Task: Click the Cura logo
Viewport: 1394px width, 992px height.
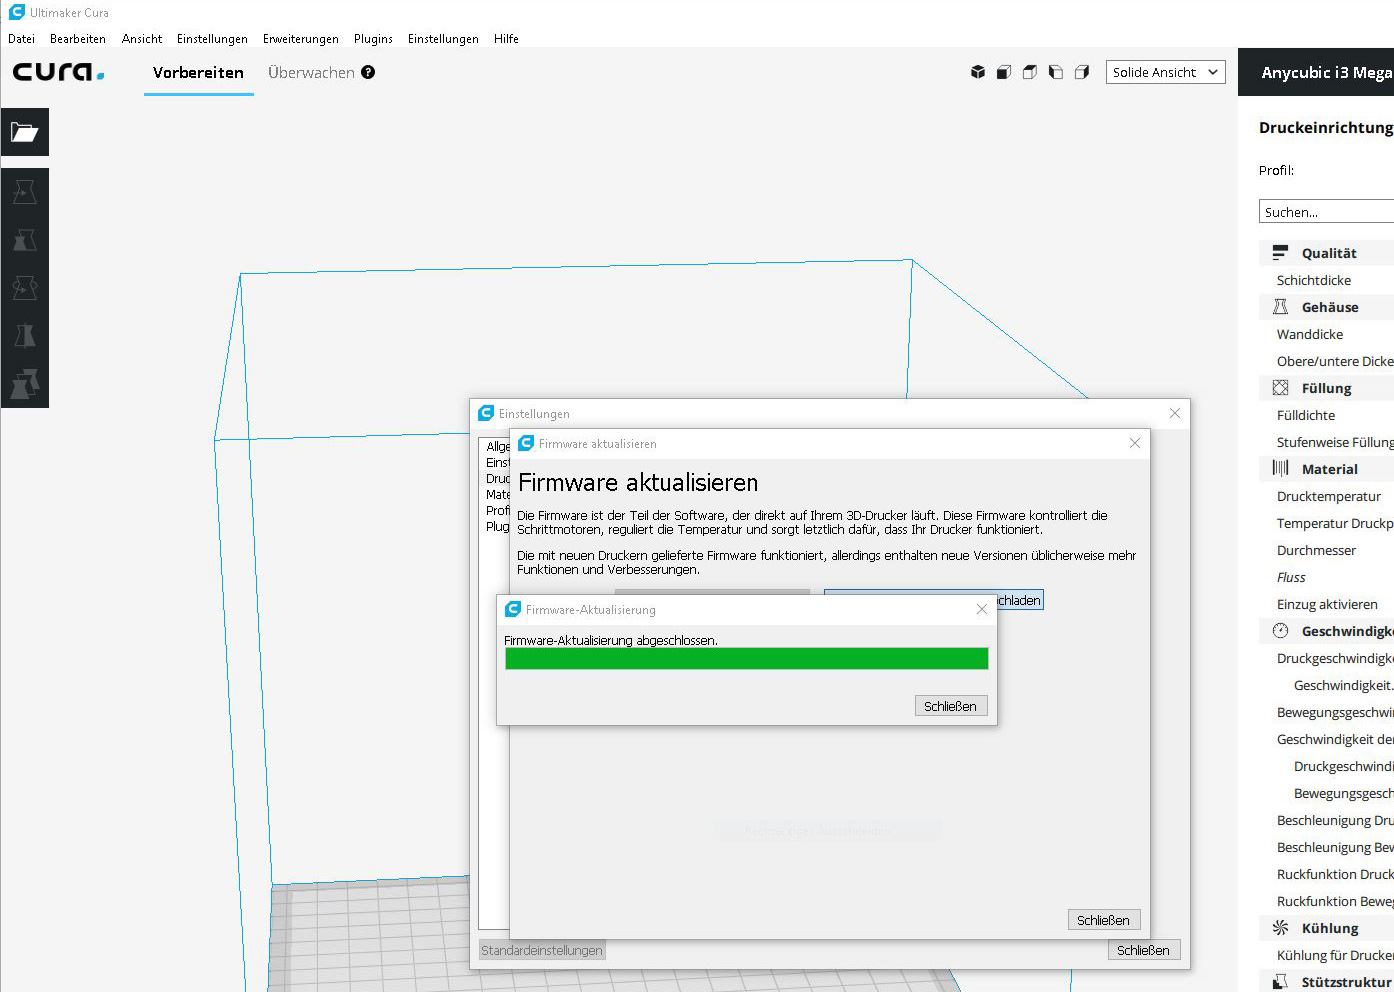Action: coord(58,72)
